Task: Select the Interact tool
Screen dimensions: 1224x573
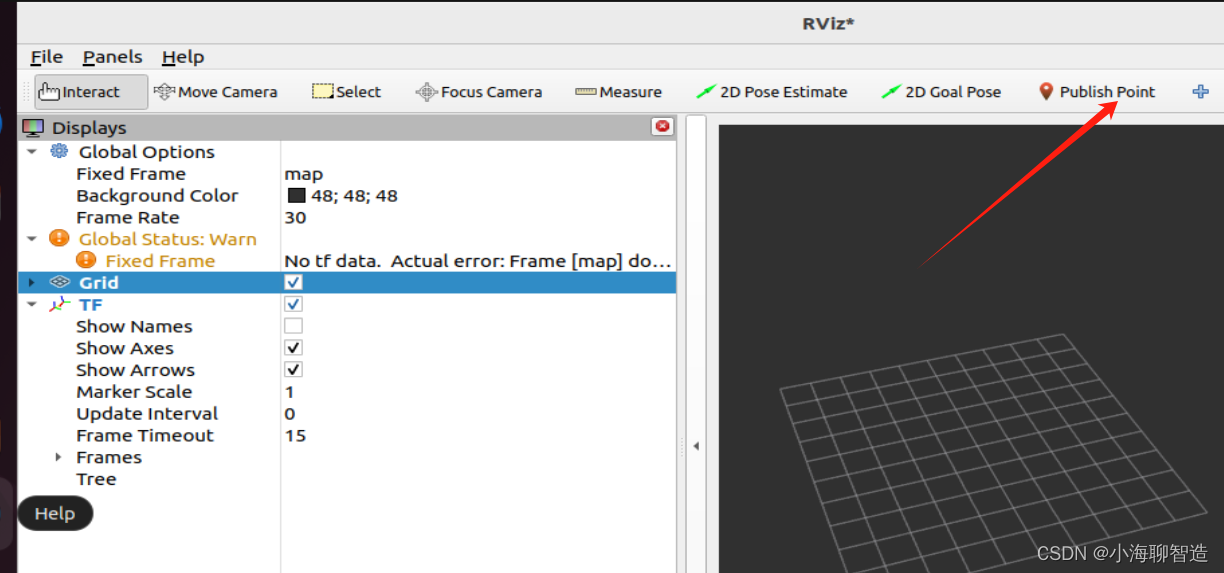Action: (x=90, y=92)
